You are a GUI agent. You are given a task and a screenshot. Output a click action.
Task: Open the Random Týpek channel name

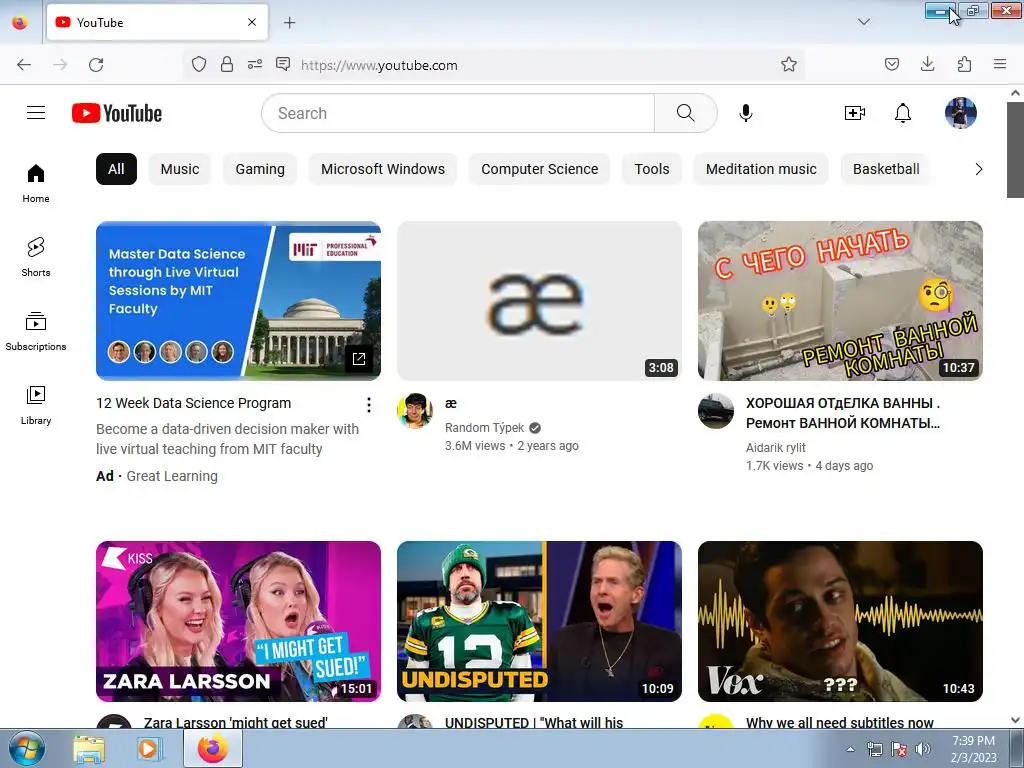point(485,428)
